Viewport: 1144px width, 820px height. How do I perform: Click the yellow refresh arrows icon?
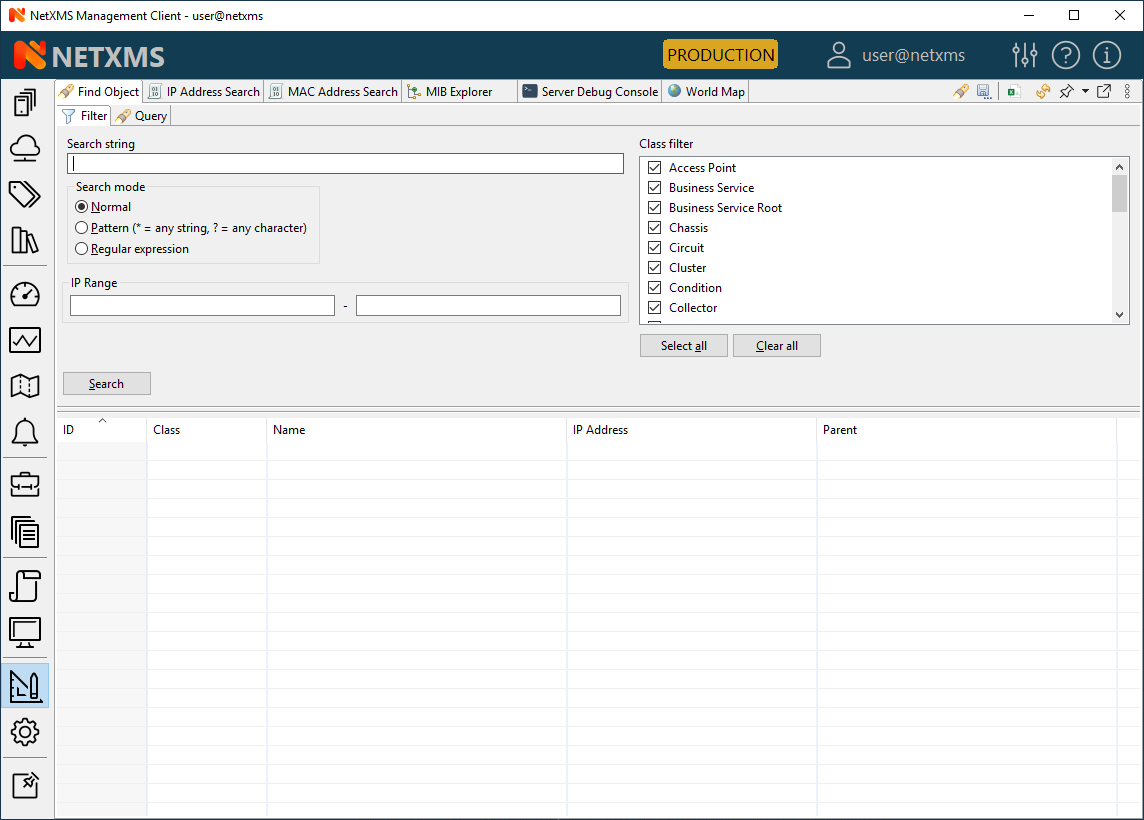1042,92
